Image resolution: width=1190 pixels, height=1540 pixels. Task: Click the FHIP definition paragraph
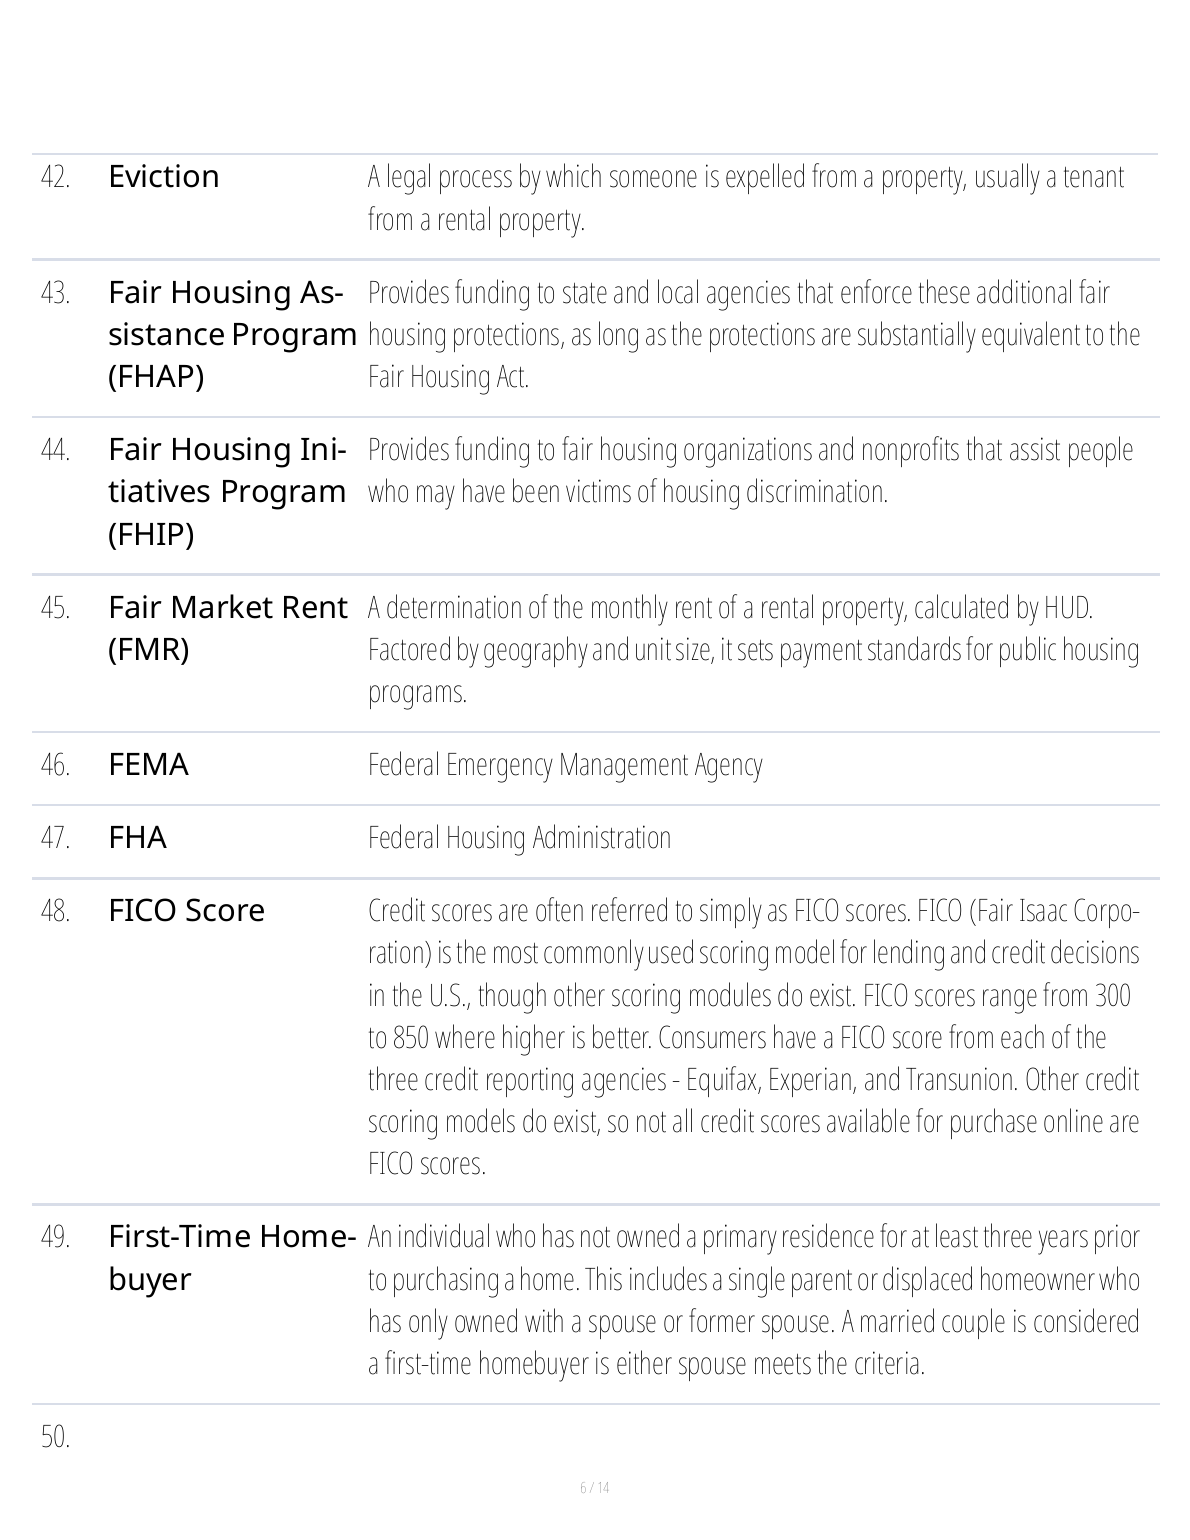tap(750, 471)
